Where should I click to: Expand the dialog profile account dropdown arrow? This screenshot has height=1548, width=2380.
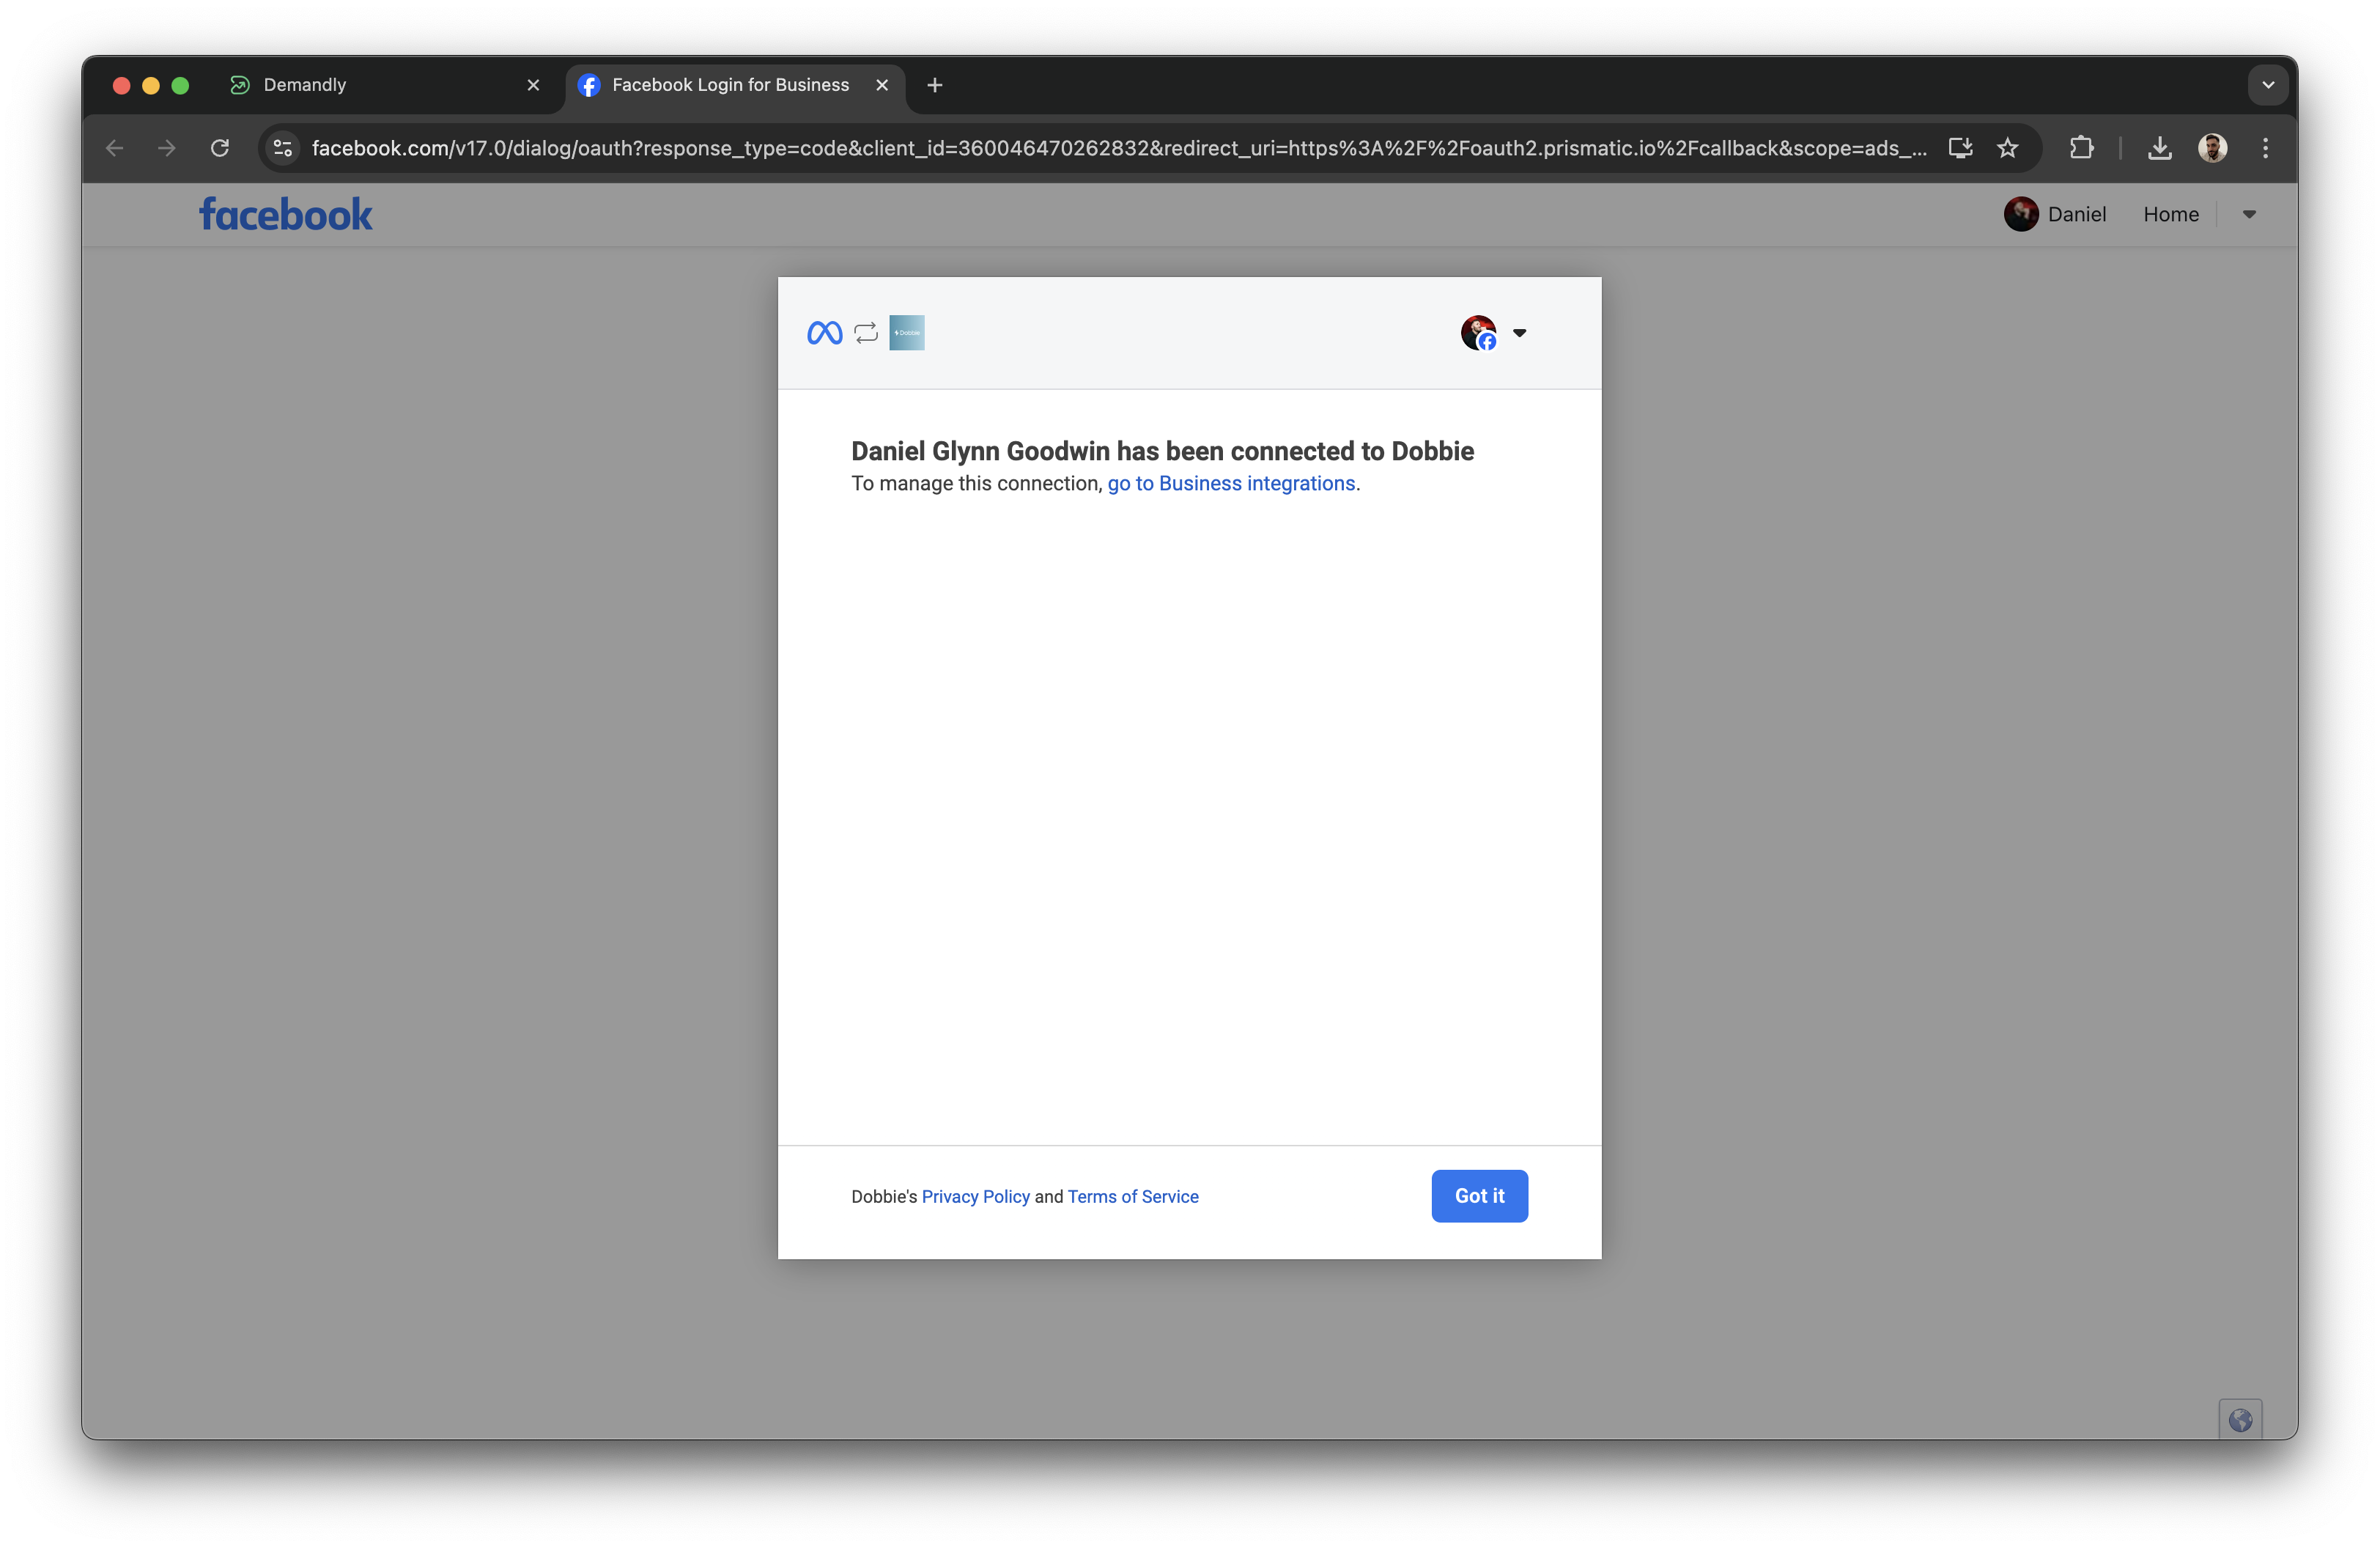(1519, 333)
